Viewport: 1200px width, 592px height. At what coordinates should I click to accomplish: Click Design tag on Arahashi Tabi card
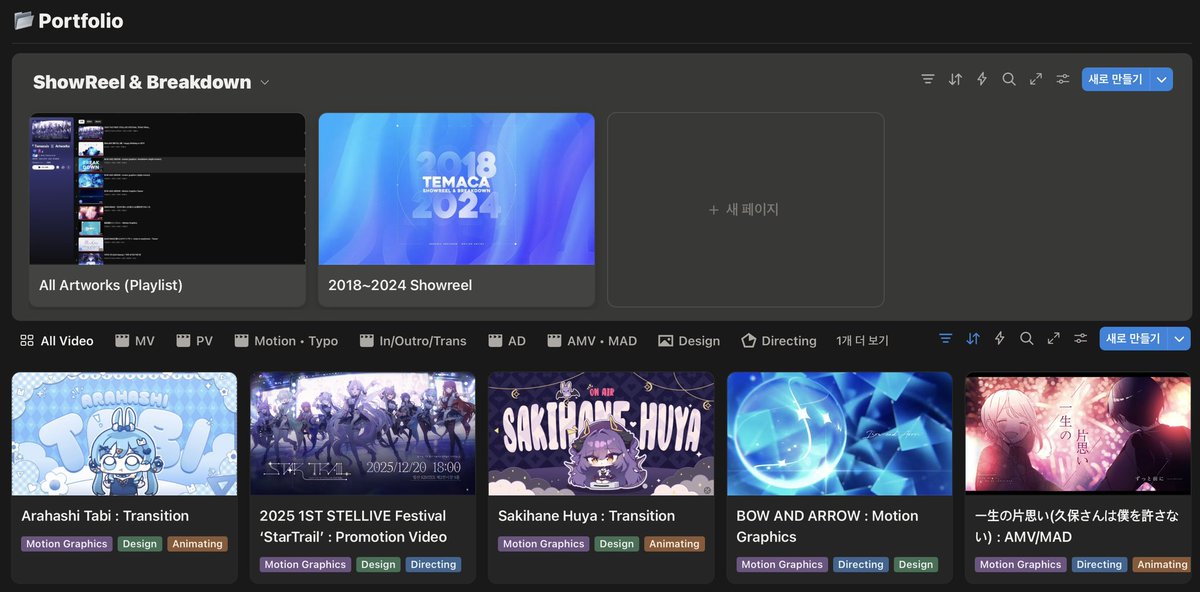(x=140, y=544)
